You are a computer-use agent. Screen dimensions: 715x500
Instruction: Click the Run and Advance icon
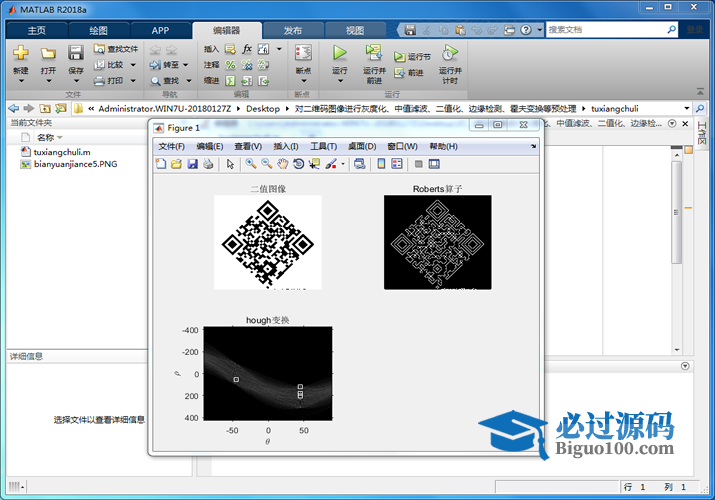(374, 53)
